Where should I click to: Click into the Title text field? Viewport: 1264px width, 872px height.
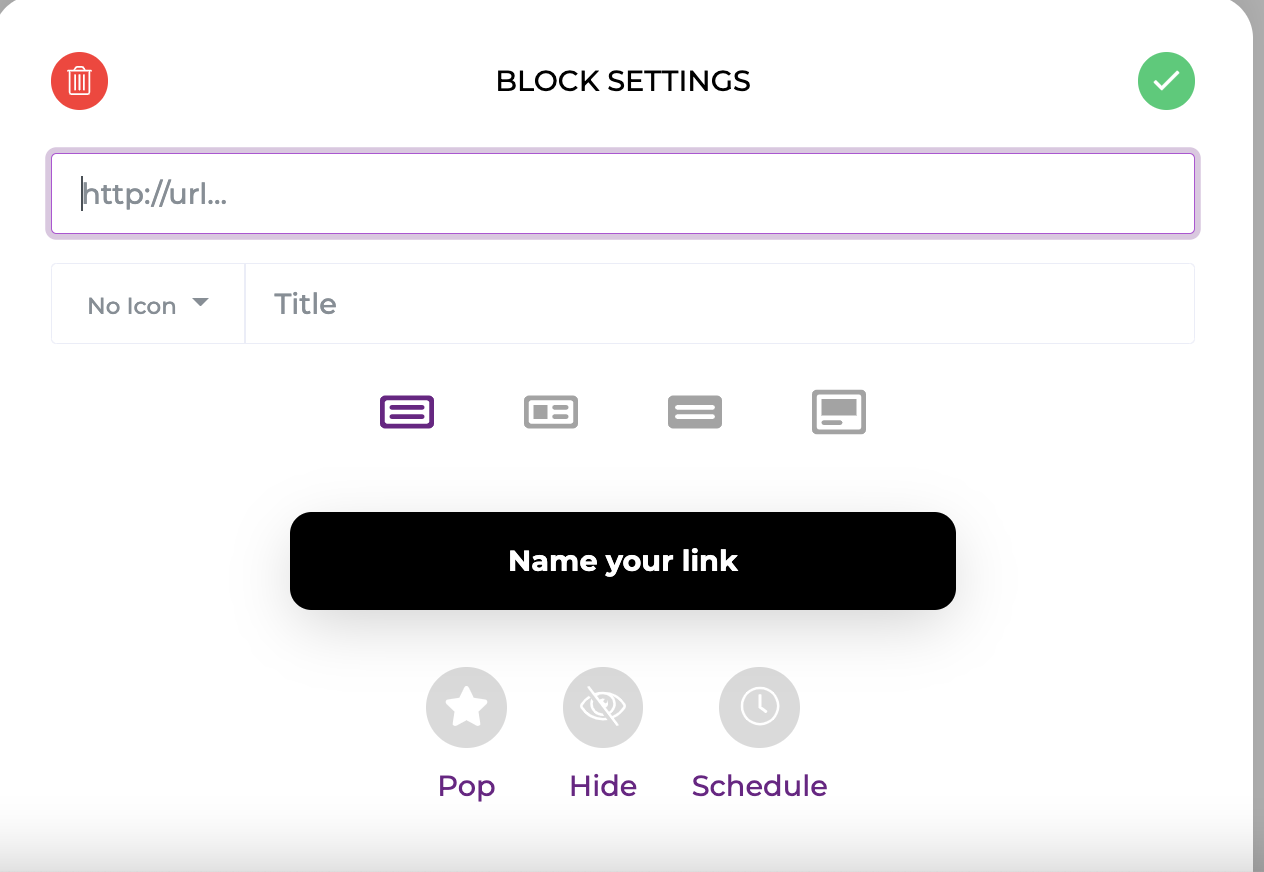point(718,304)
